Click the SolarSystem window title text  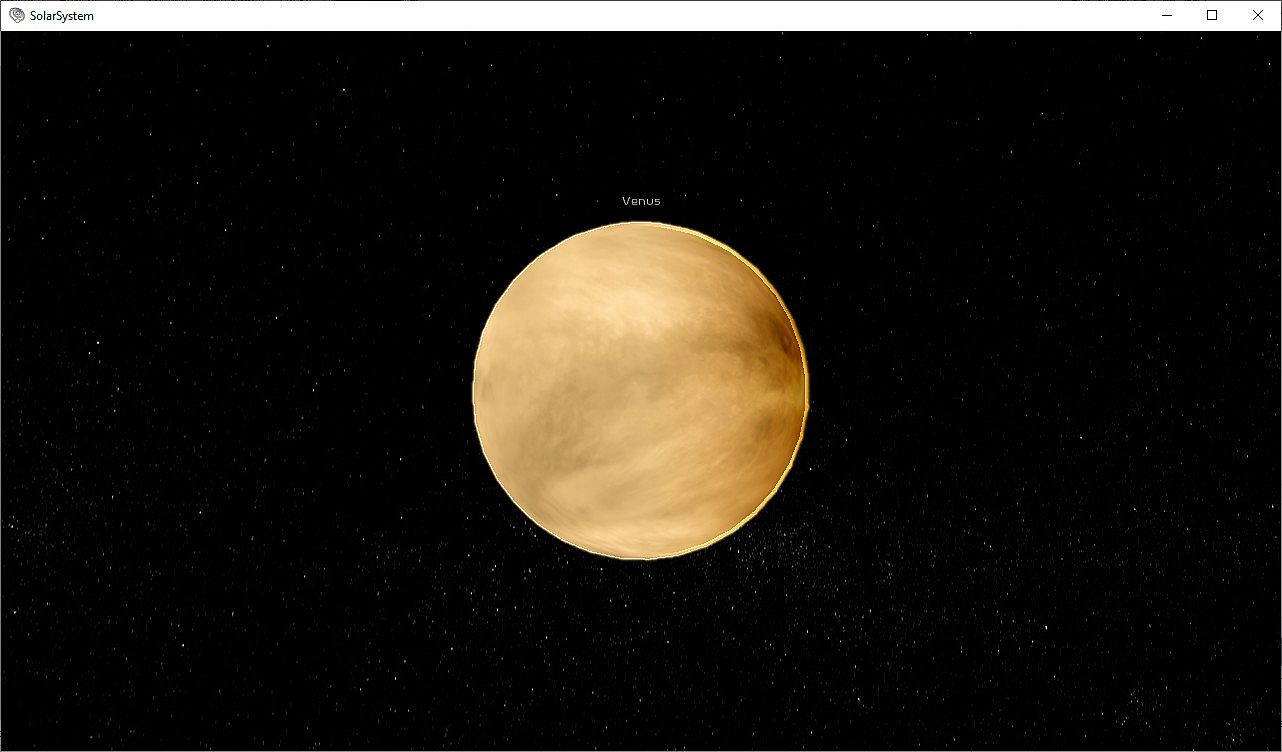click(62, 16)
